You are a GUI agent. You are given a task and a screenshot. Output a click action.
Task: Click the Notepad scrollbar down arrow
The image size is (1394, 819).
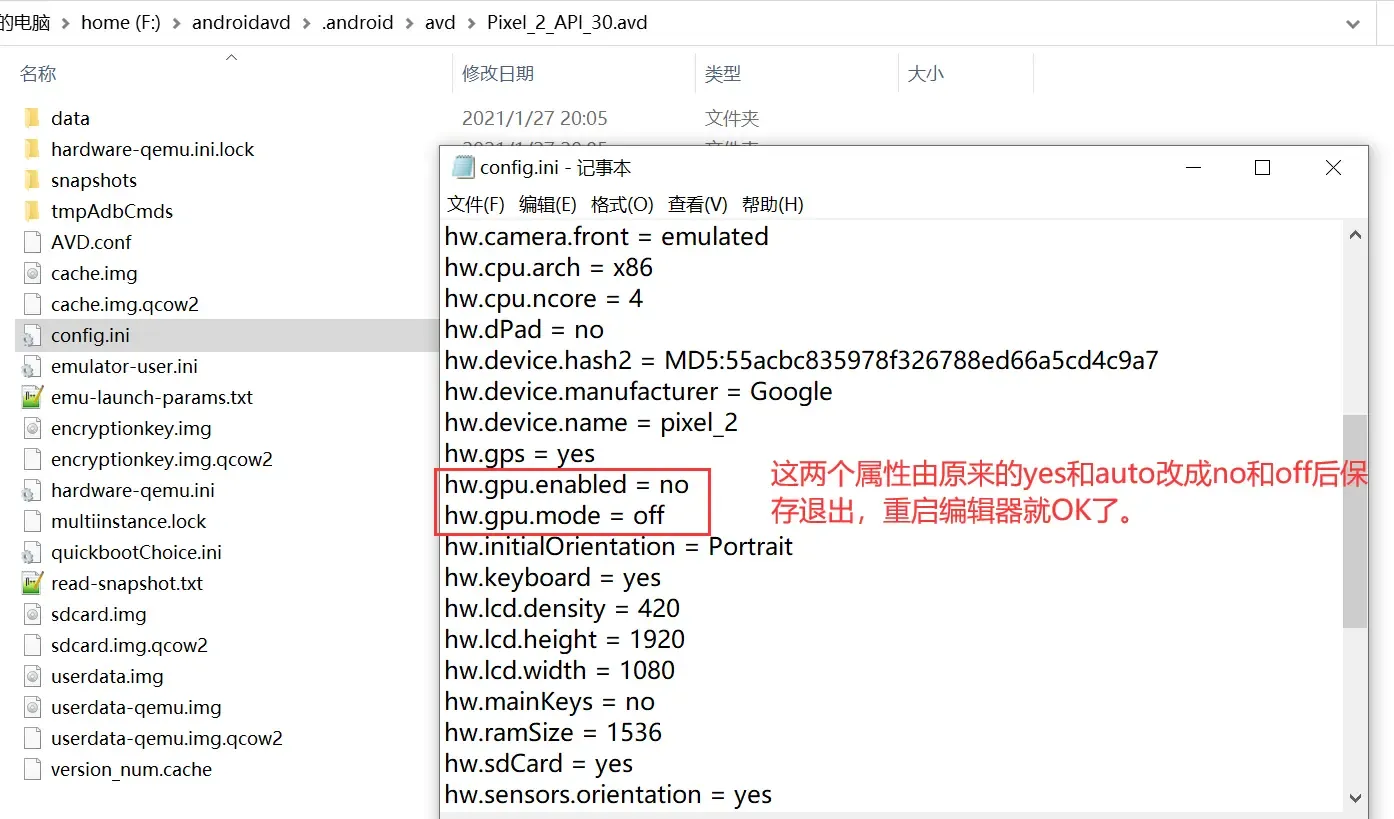pyautogui.click(x=1355, y=798)
